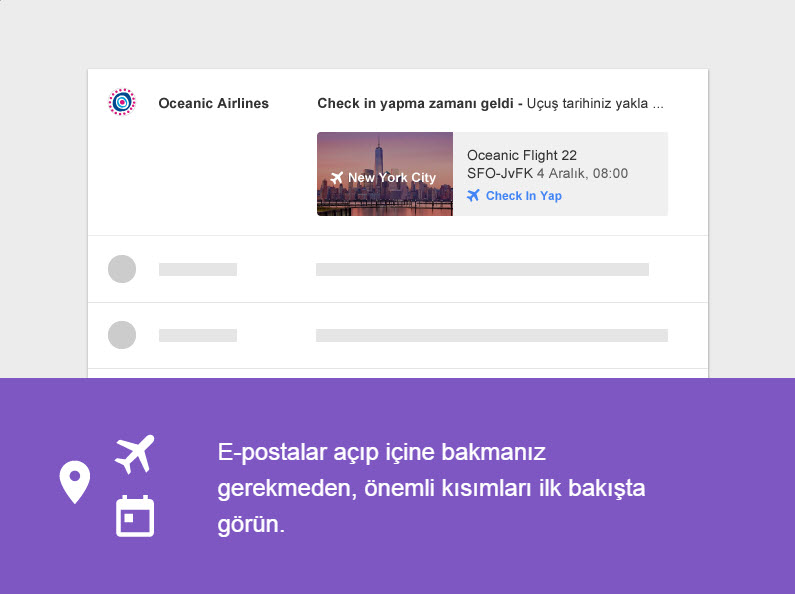Click the white airplane icon in purple banner
Image resolution: width=795 pixels, height=594 pixels.
(x=135, y=454)
